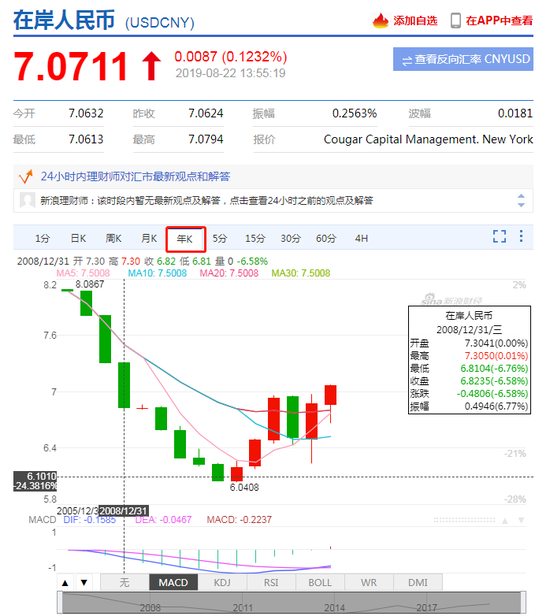Click the MA5: 7.5008 legend label
This screenshot has height=616, width=550.
tap(83, 273)
